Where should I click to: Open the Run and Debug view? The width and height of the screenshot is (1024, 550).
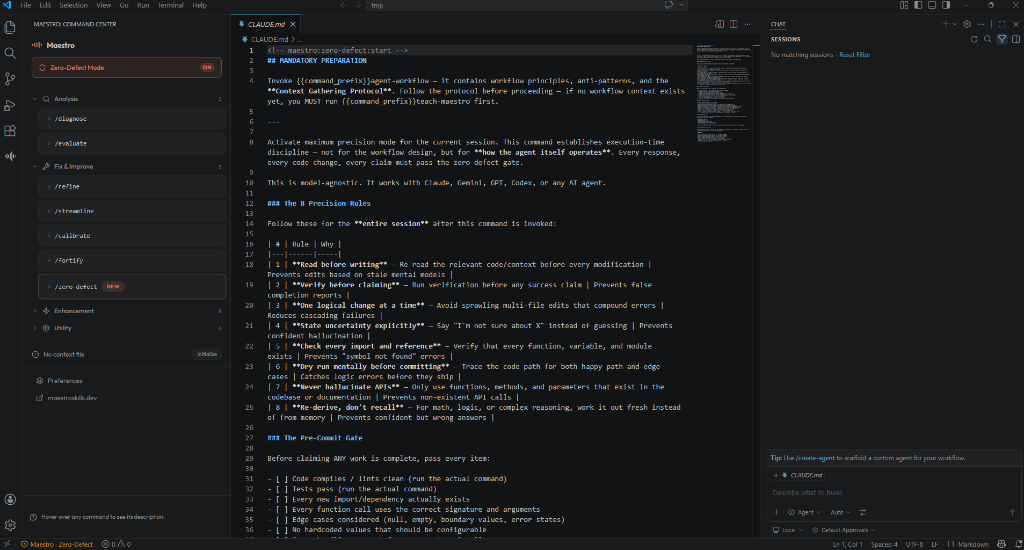tap(10, 105)
